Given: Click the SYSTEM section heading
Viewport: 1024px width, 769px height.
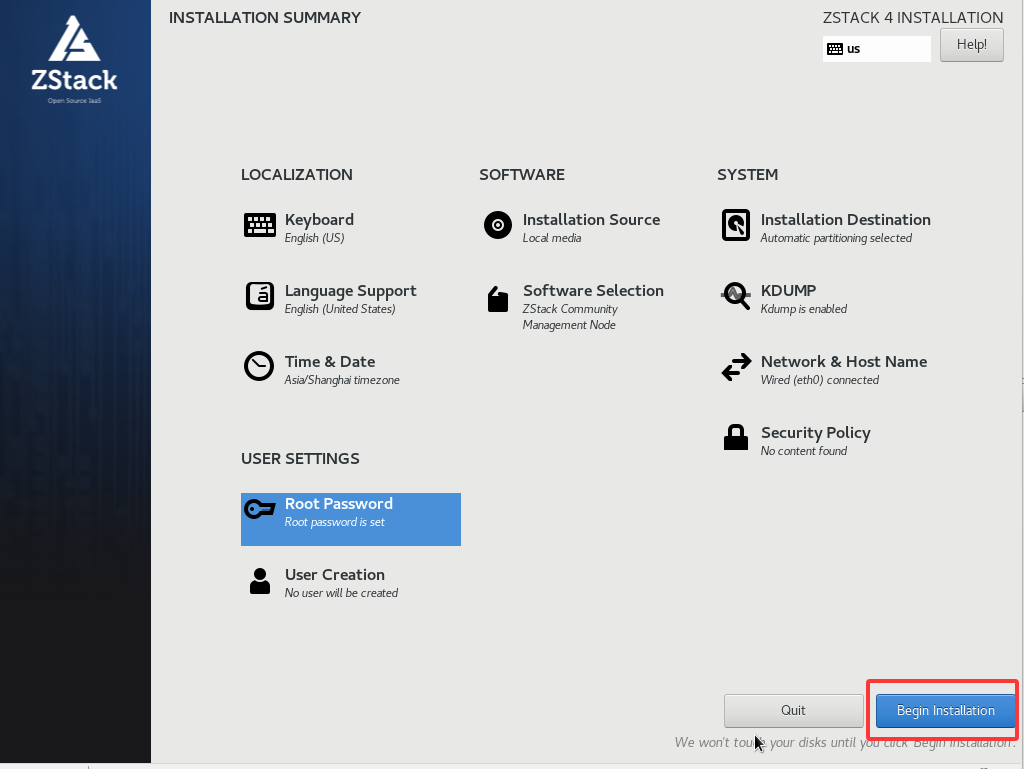Looking at the screenshot, I should (x=747, y=174).
